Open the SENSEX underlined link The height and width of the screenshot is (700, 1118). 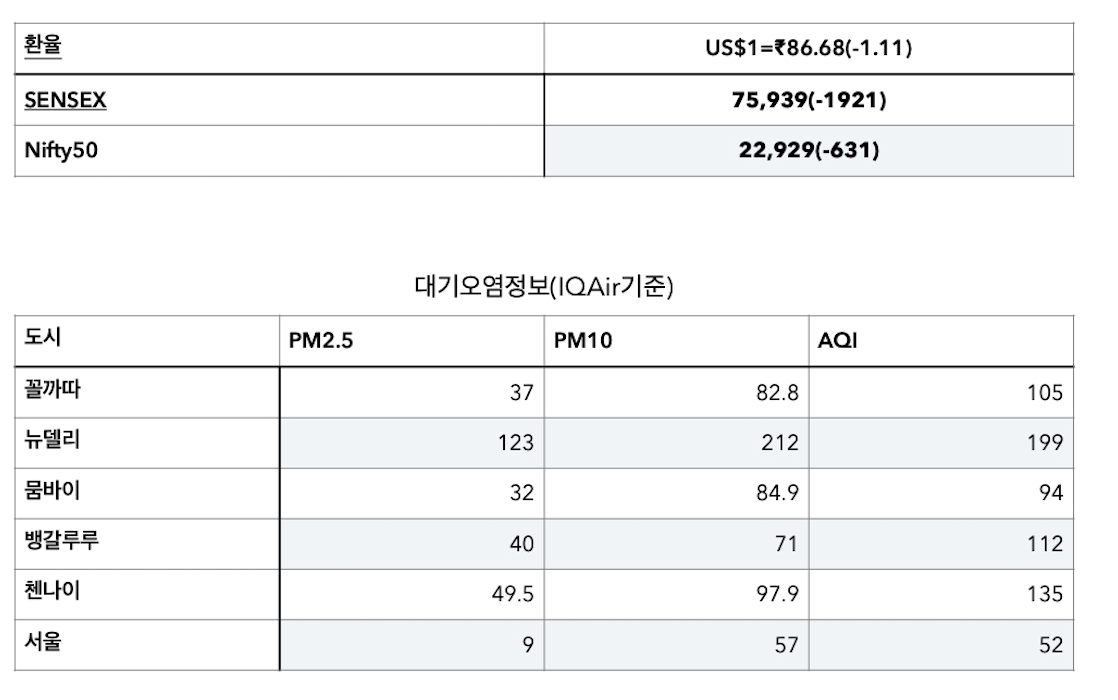coord(65,100)
